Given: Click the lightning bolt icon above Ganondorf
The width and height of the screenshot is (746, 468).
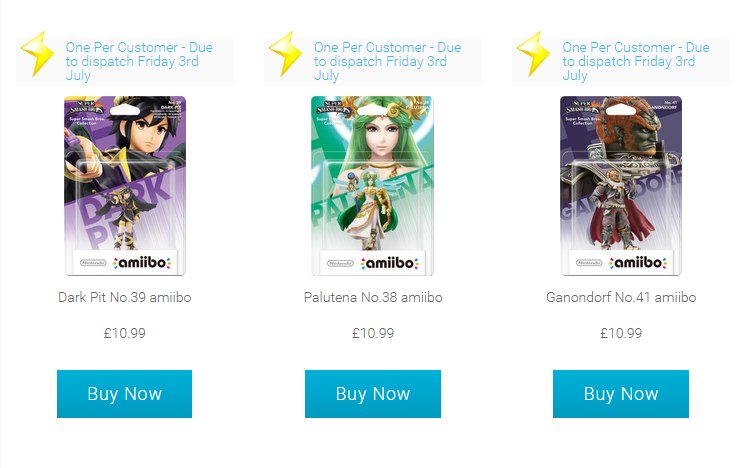Looking at the screenshot, I should tap(533, 54).
